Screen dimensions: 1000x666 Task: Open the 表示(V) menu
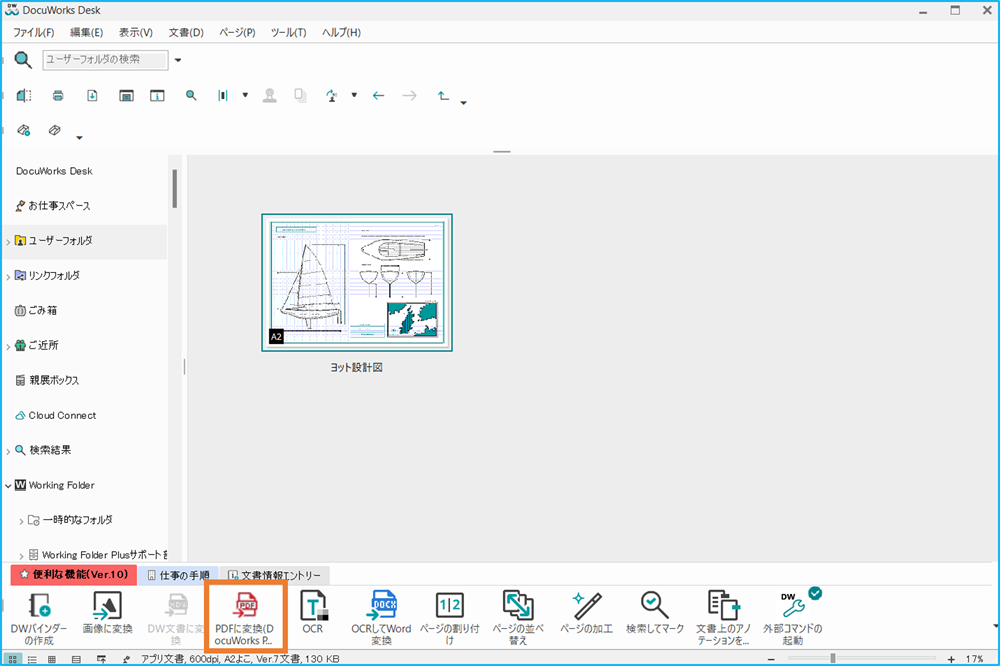coord(136,33)
